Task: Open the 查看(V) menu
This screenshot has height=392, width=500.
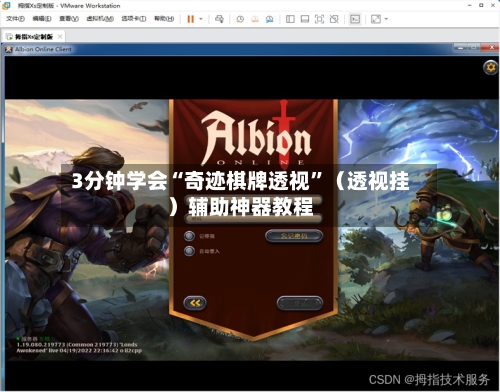Action: click(x=69, y=19)
